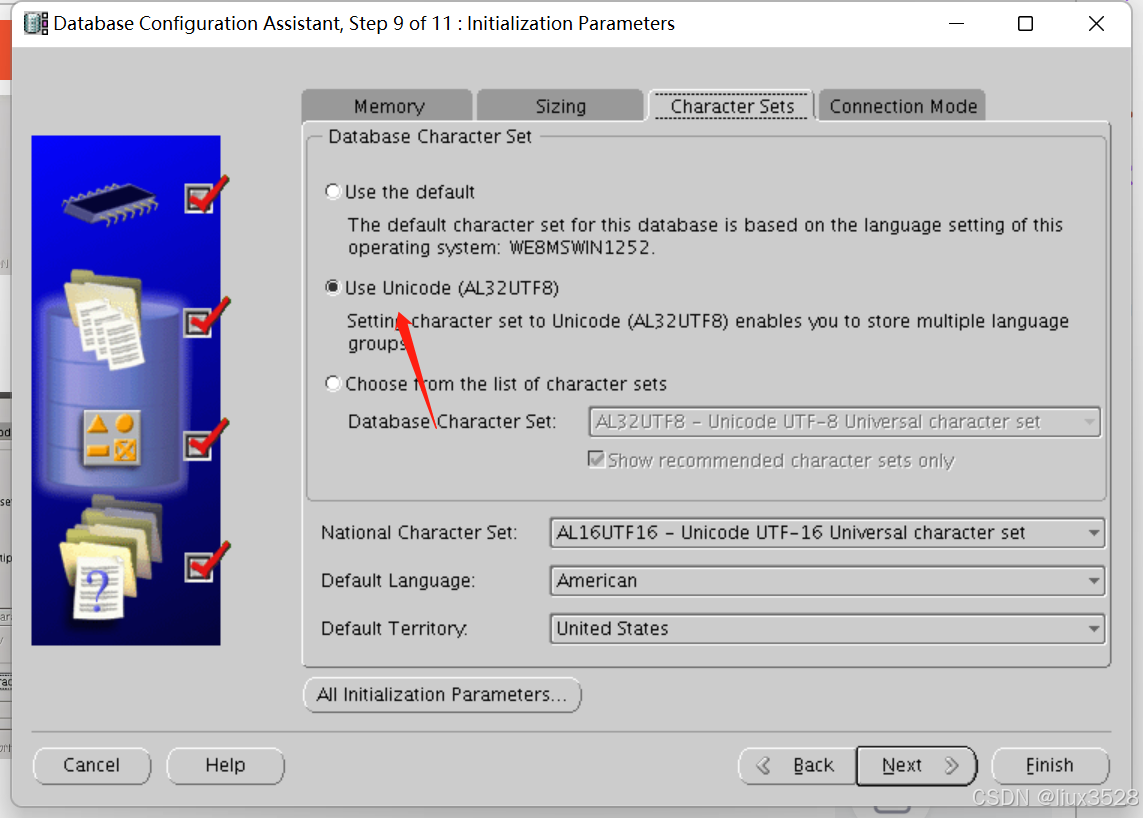Go Back to the previous step
Screen dimensions: 1143x818
pos(797,765)
